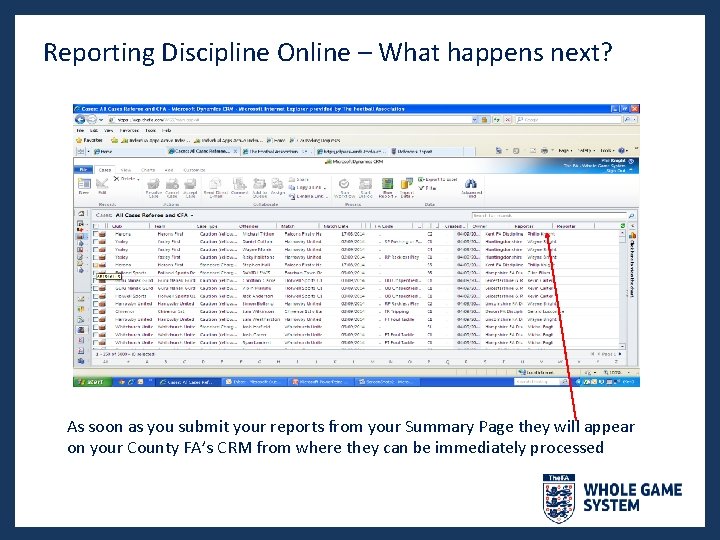Open Advanced Find with the binoculars icon
Viewport: 720px width, 540px height.
(472, 187)
